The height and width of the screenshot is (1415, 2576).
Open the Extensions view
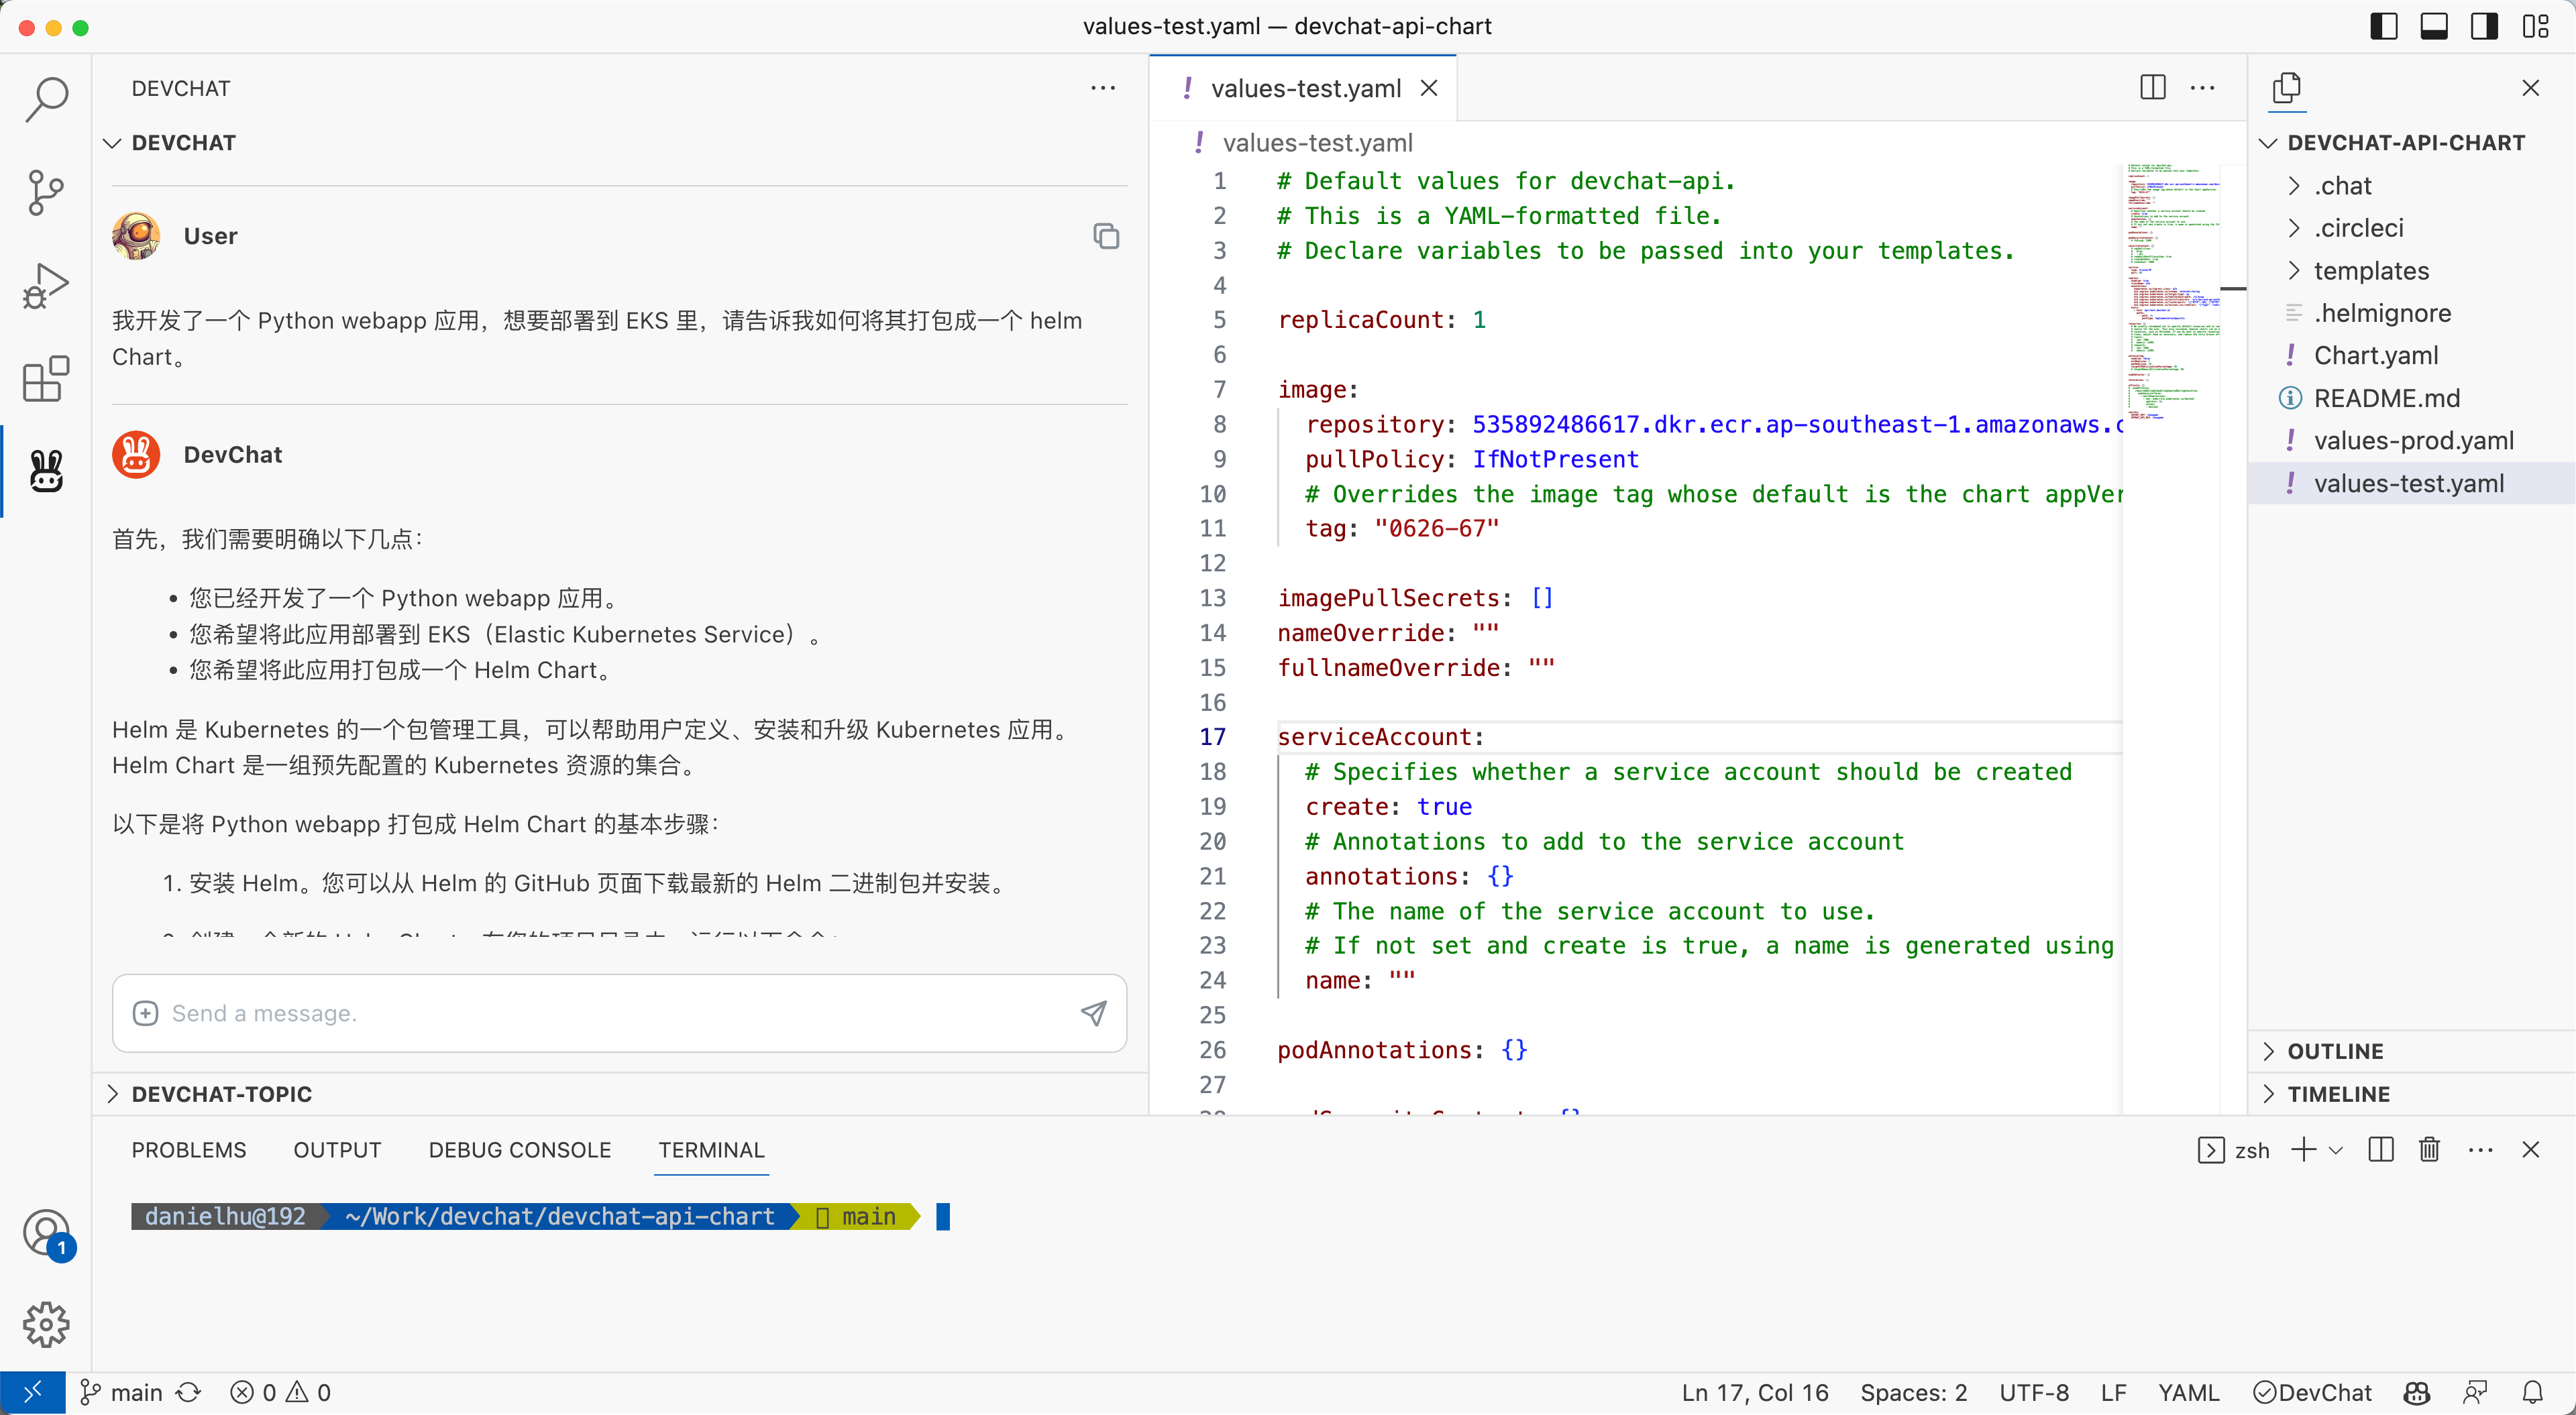pos(45,379)
